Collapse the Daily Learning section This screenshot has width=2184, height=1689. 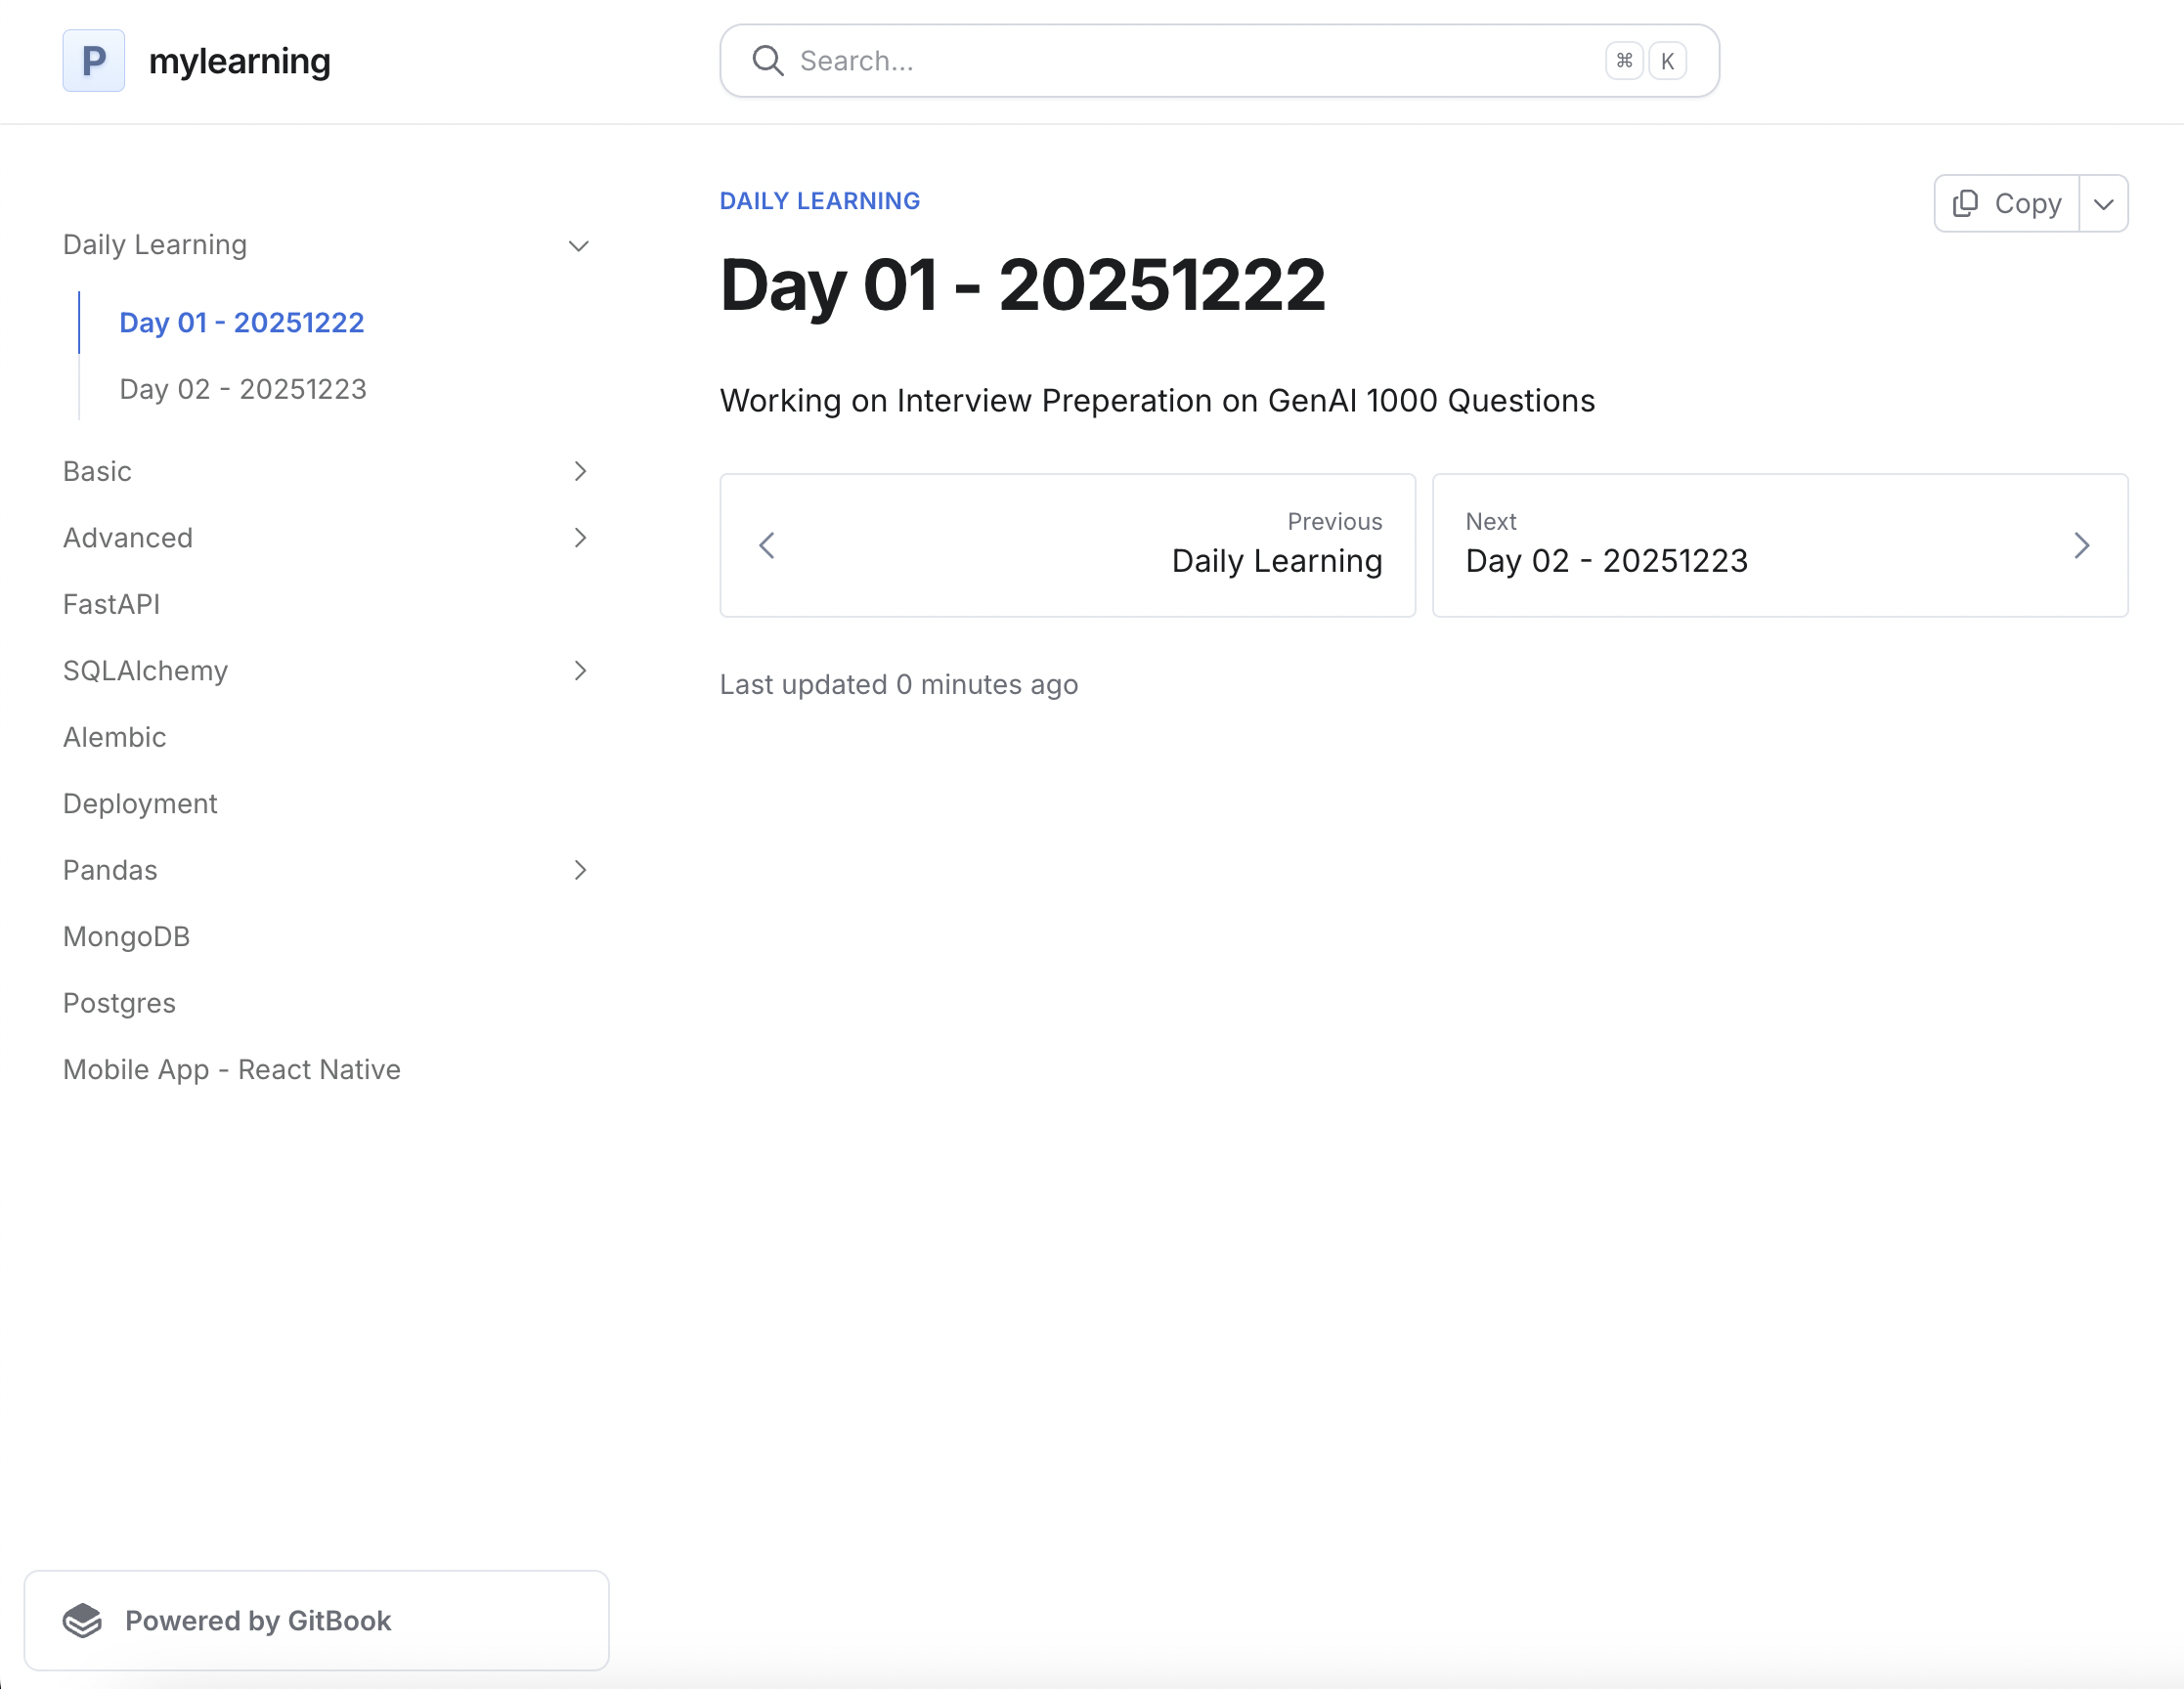578,246
